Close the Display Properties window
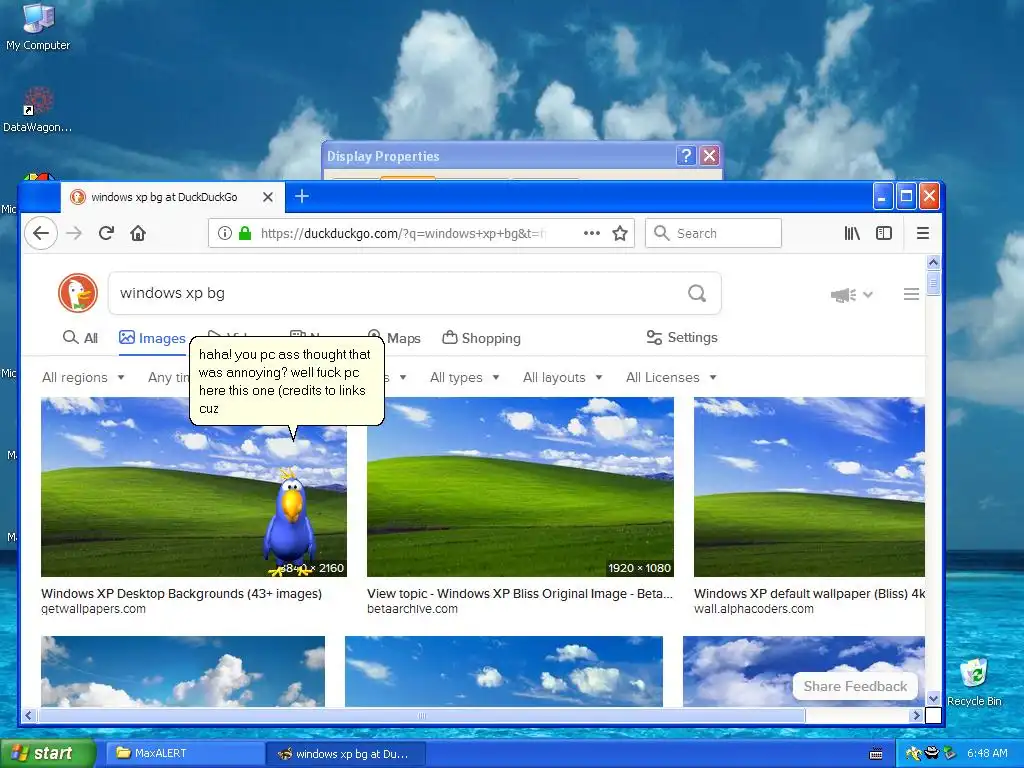1024x768 pixels. [x=709, y=156]
